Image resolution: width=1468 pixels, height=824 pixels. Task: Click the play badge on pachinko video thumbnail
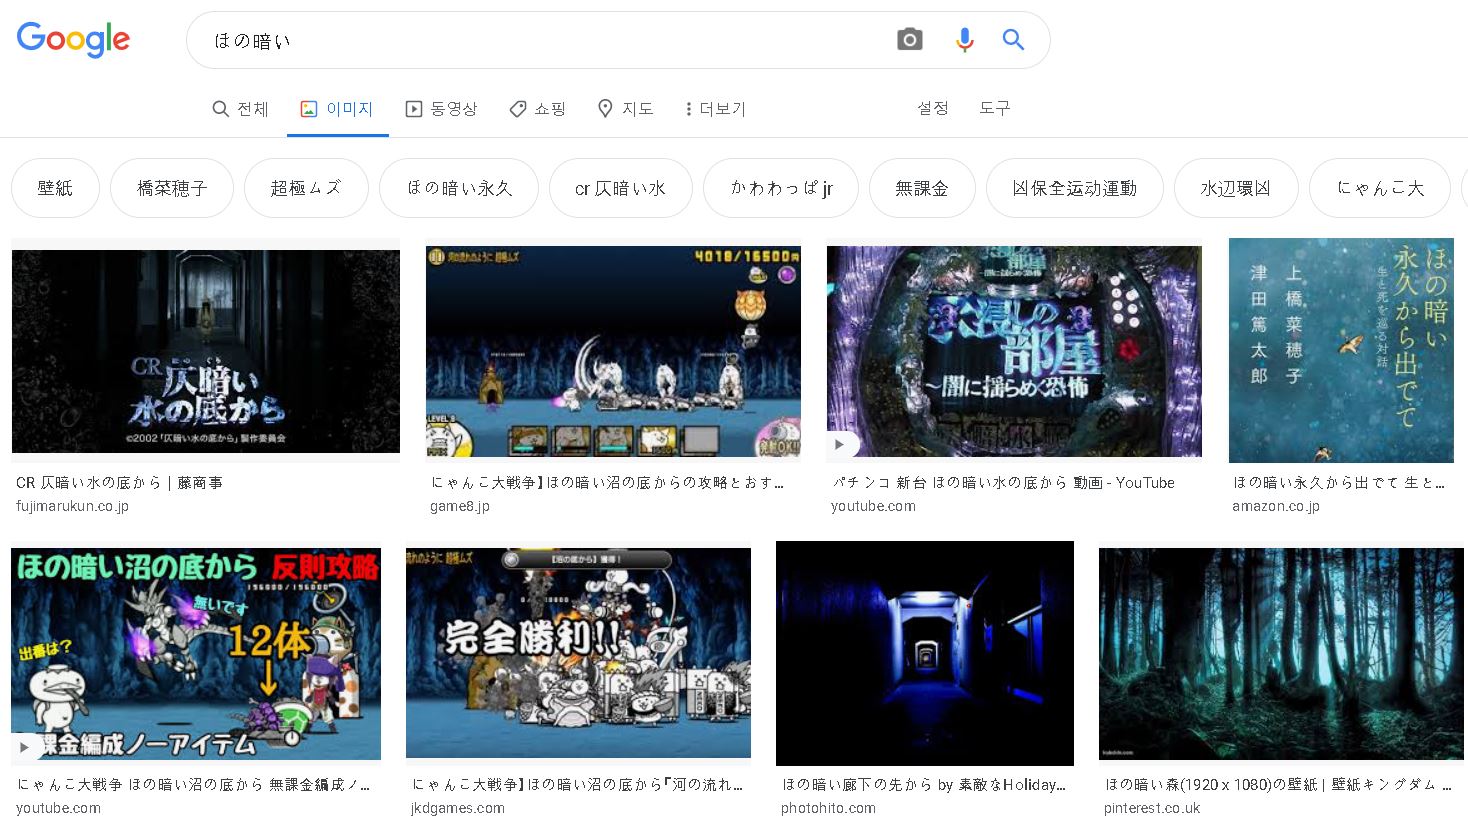tap(841, 443)
